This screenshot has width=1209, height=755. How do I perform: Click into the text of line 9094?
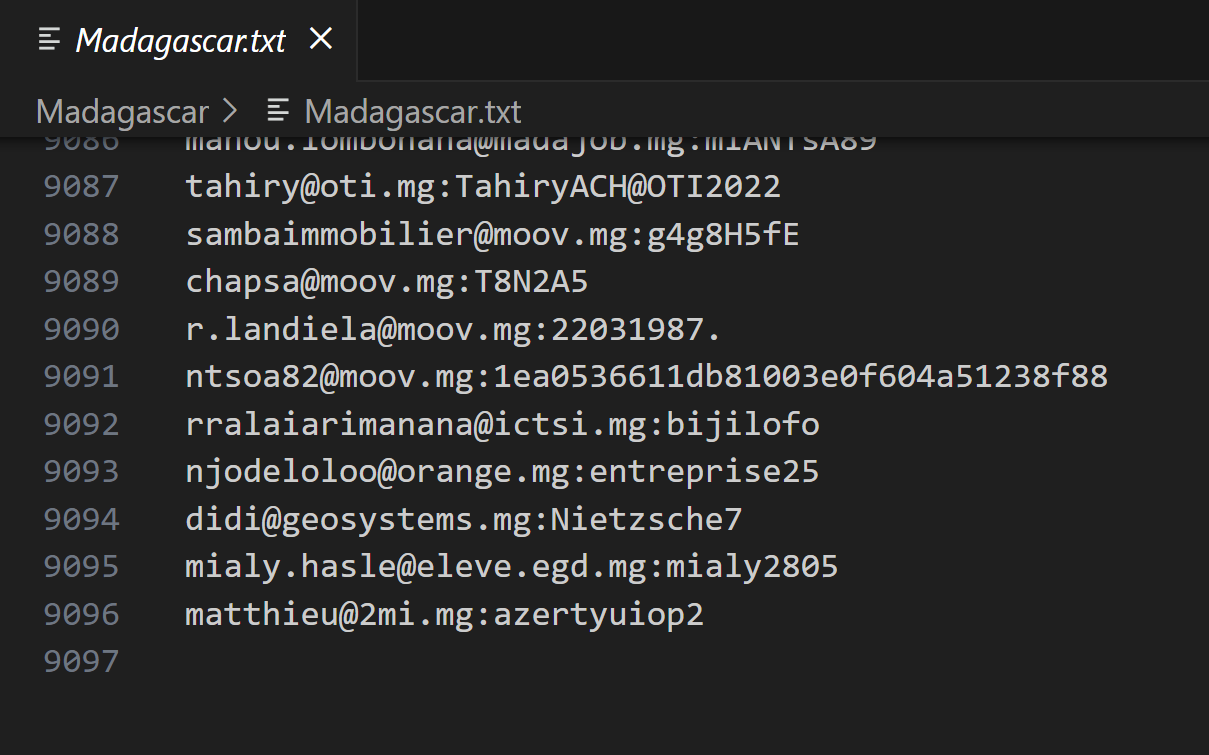tap(463, 519)
